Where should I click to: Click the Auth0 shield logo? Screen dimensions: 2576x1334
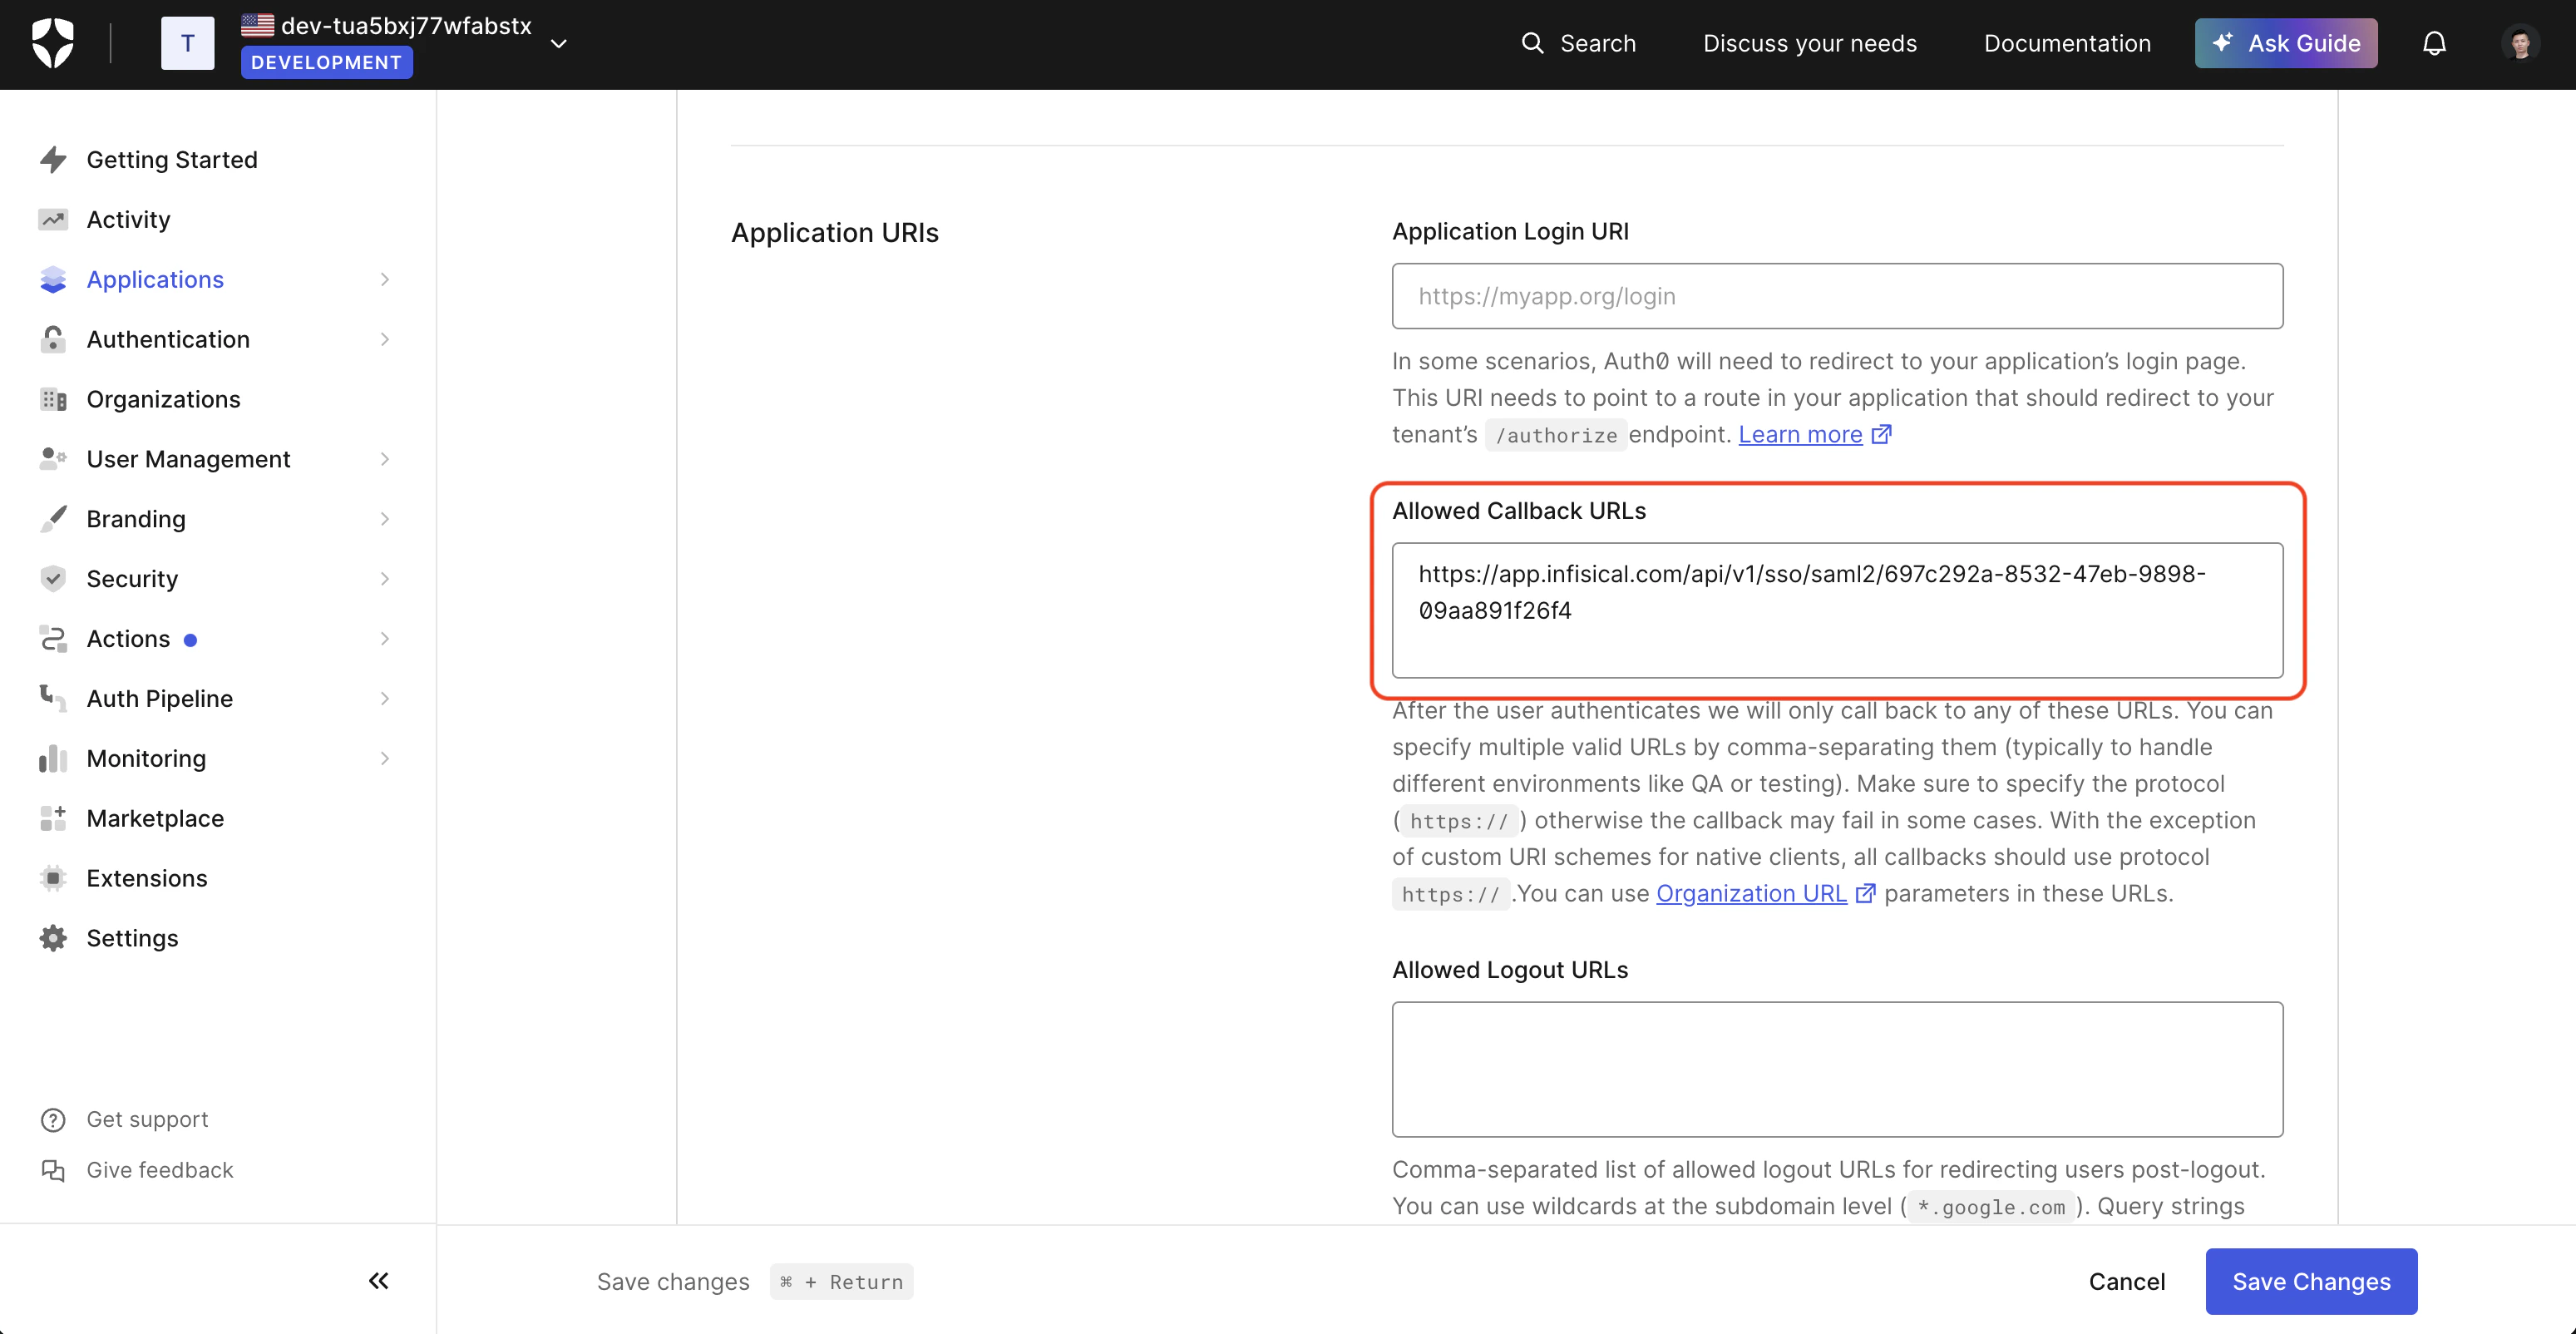(x=52, y=43)
